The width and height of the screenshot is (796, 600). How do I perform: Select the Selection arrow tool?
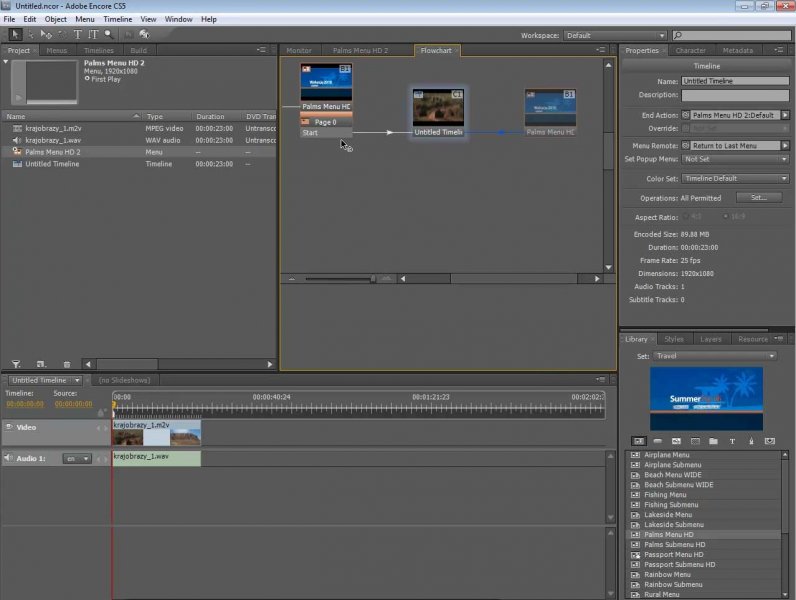coord(13,34)
